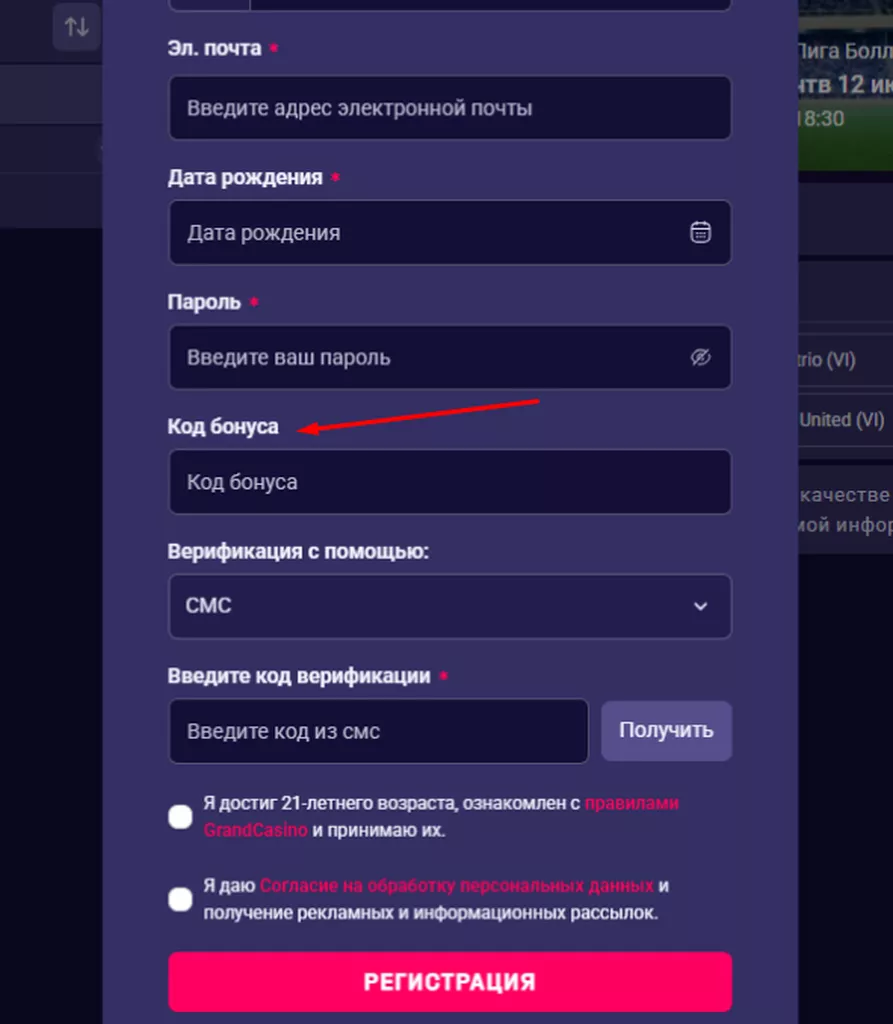Click the Код бонуса field label
The image size is (893, 1024).
point(223,427)
